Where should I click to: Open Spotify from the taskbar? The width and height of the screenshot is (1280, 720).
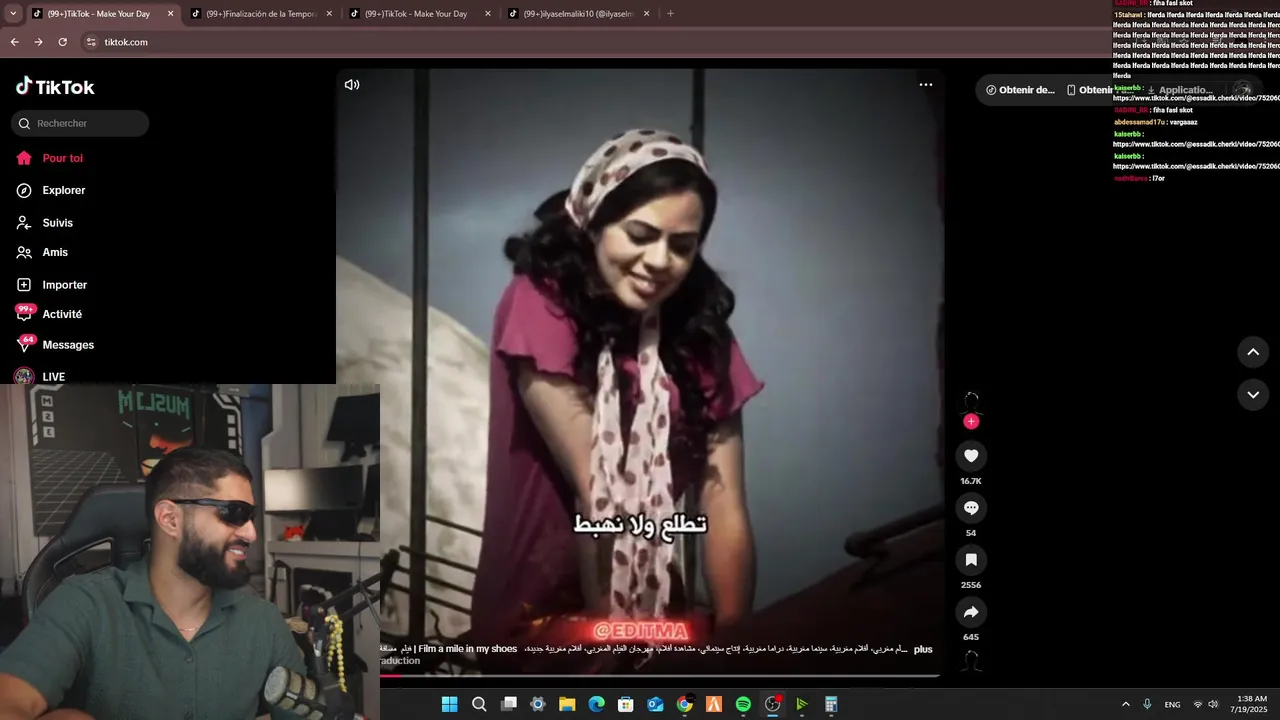click(x=743, y=704)
